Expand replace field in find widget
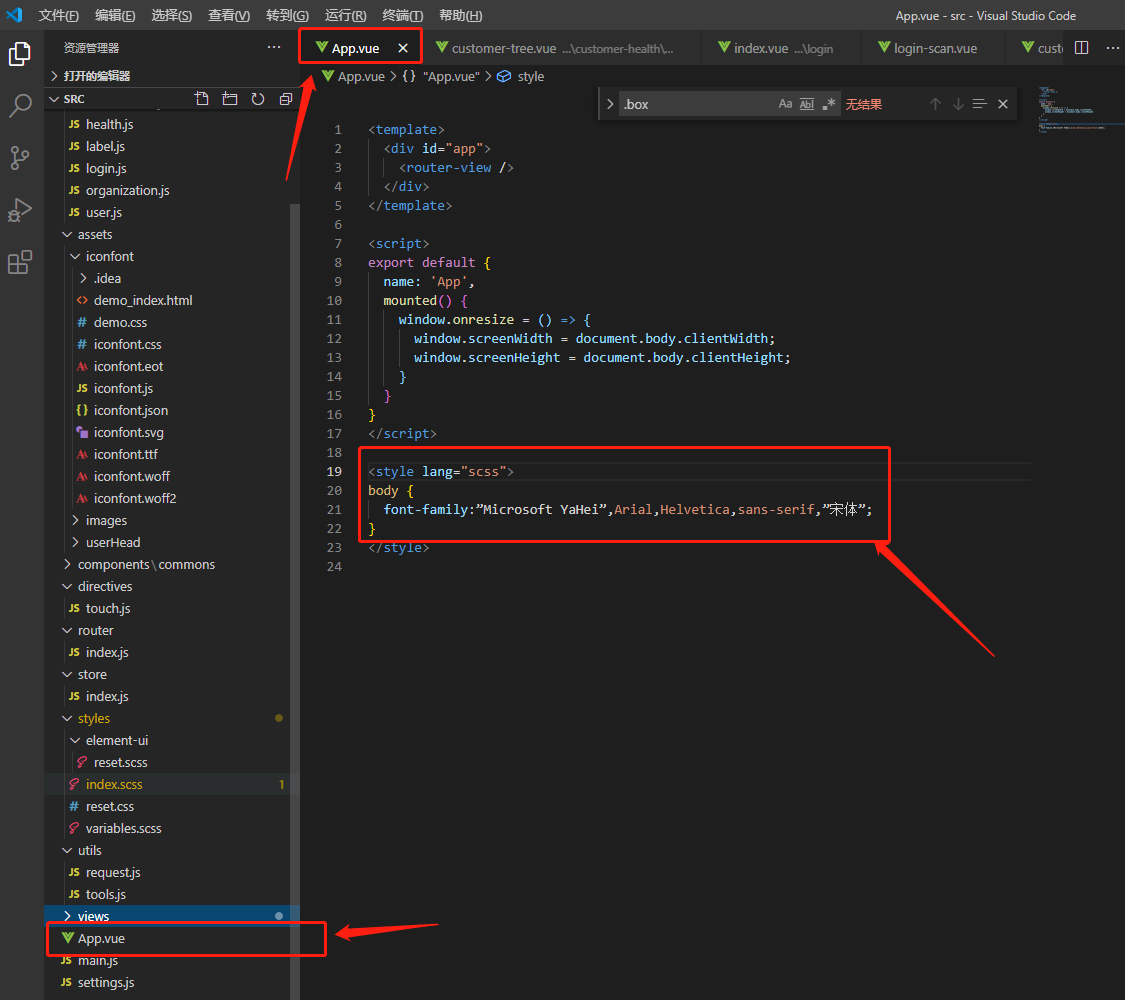Screen dimensions: 1125x1000 [x=610, y=104]
